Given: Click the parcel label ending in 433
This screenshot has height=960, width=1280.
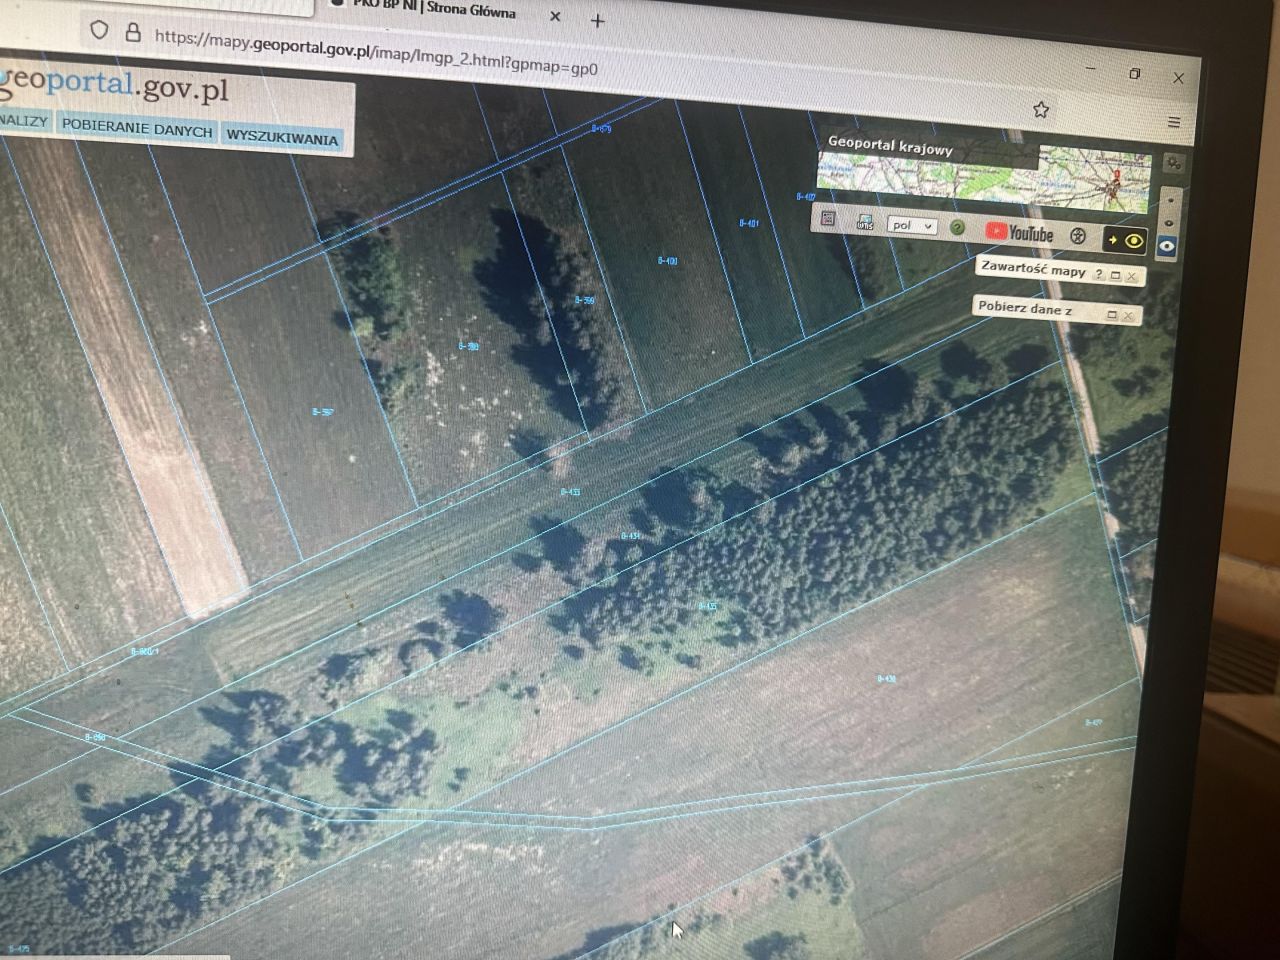Looking at the screenshot, I should coord(570,492).
